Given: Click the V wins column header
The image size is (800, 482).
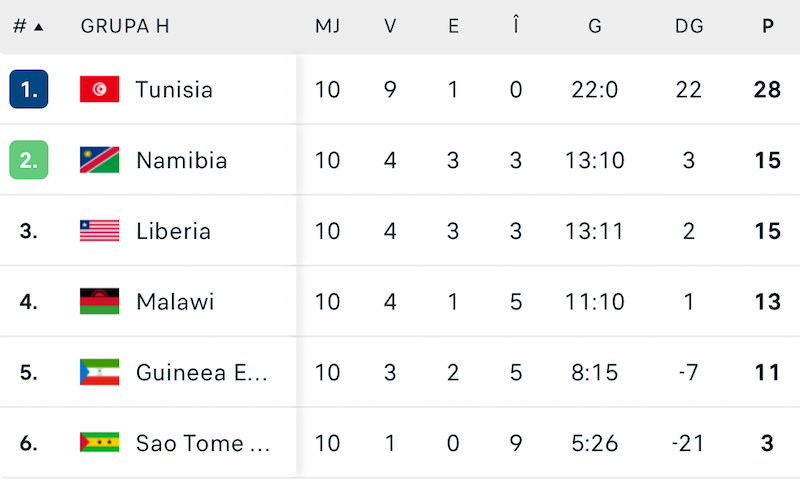Looking at the screenshot, I should (x=390, y=27).
